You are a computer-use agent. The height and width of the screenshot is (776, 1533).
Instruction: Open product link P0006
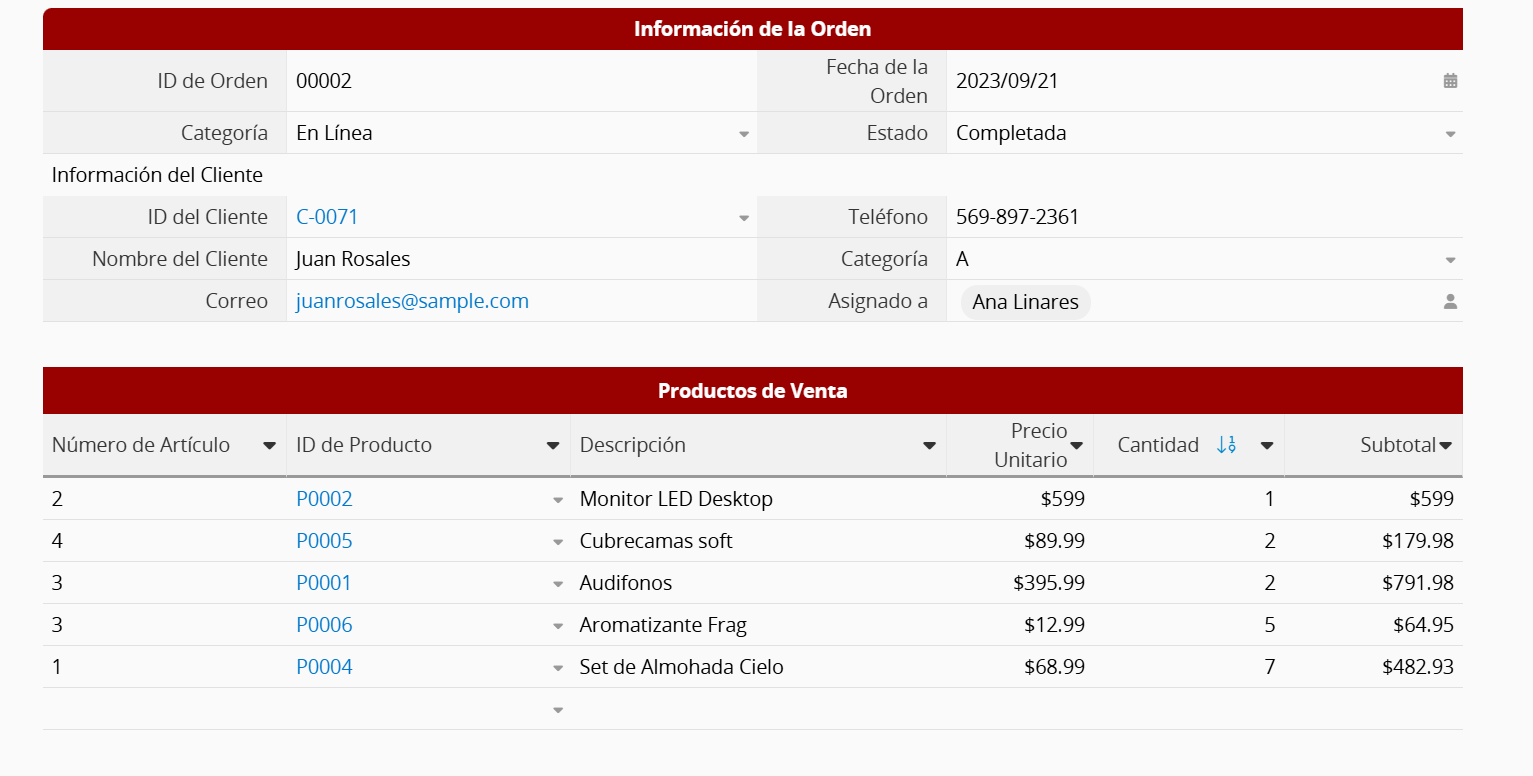[x=324, y=625]
